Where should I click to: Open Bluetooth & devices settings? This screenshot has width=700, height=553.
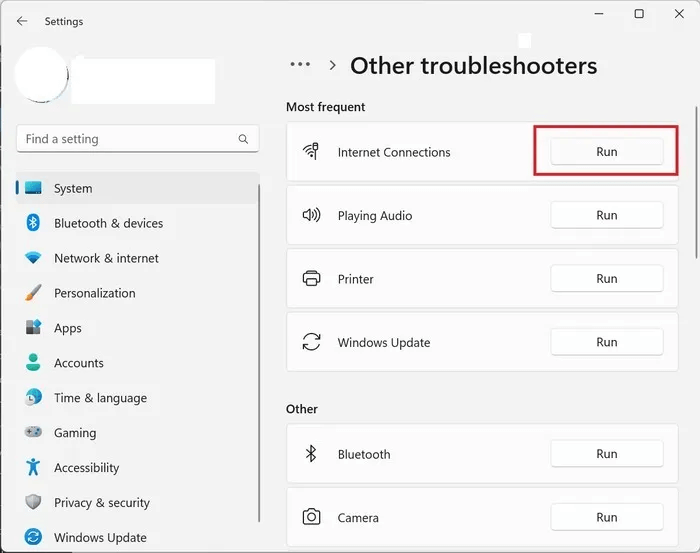[x=138, y=223]
